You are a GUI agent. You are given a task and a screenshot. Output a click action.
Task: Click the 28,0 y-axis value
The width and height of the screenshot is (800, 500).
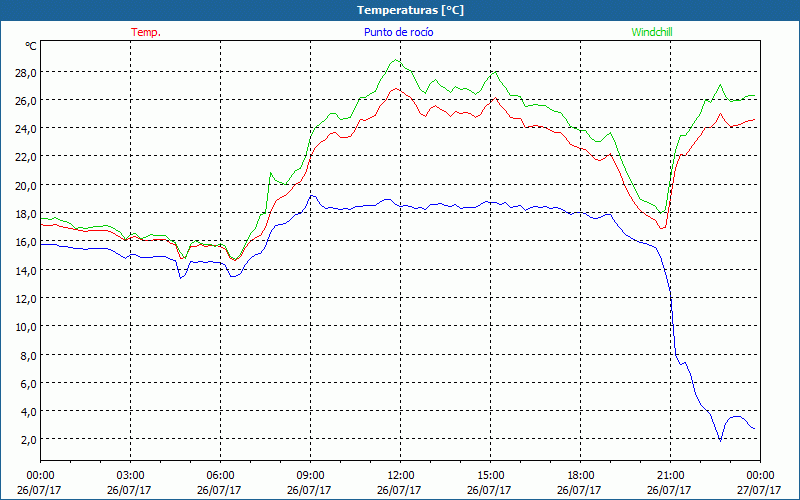coord(25,72)
